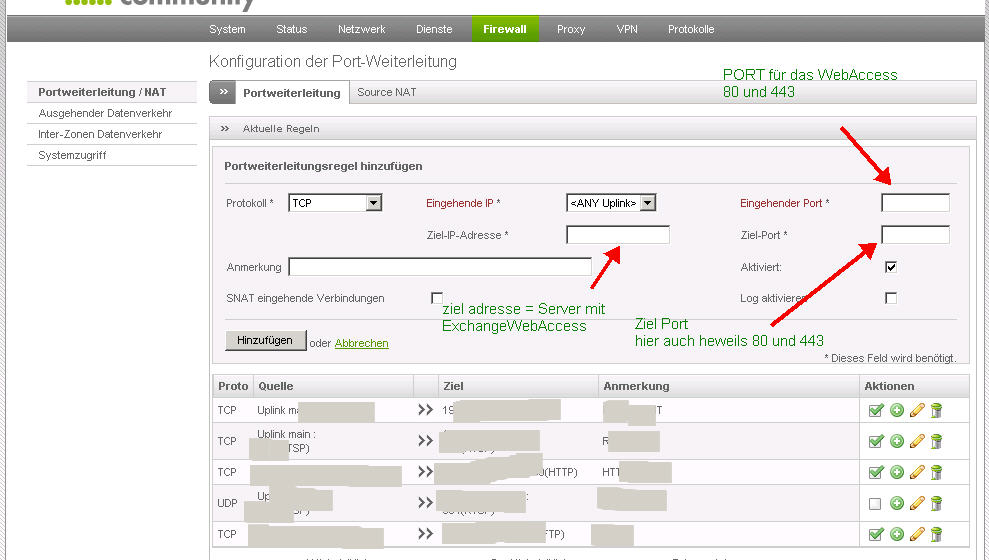Screen dimensions: 989x560
Task: Click the Abbrechen link
Action: click(361, 343)
